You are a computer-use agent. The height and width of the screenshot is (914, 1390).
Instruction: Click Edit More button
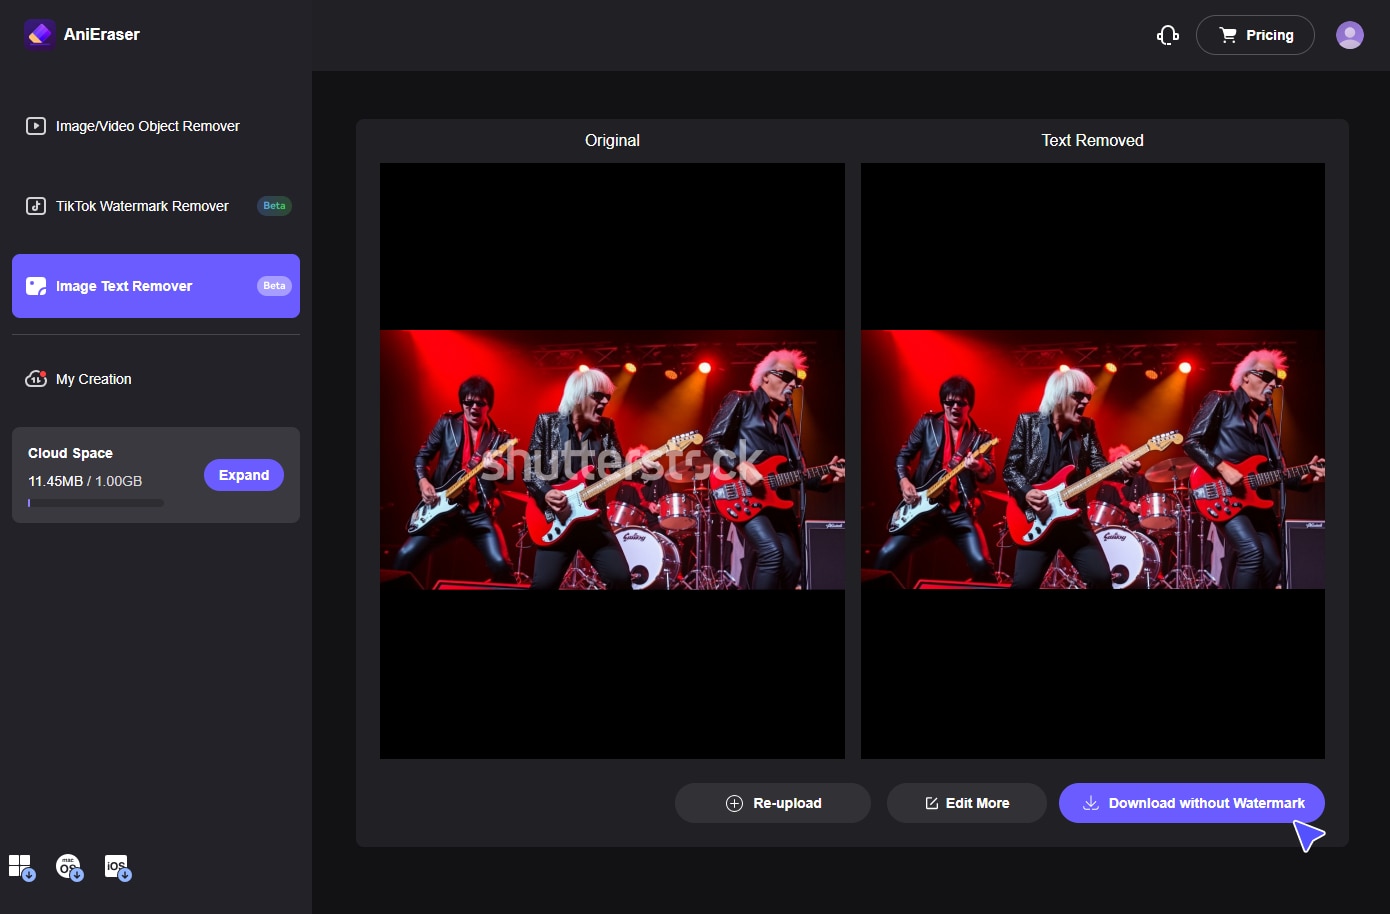pos(967,803)
